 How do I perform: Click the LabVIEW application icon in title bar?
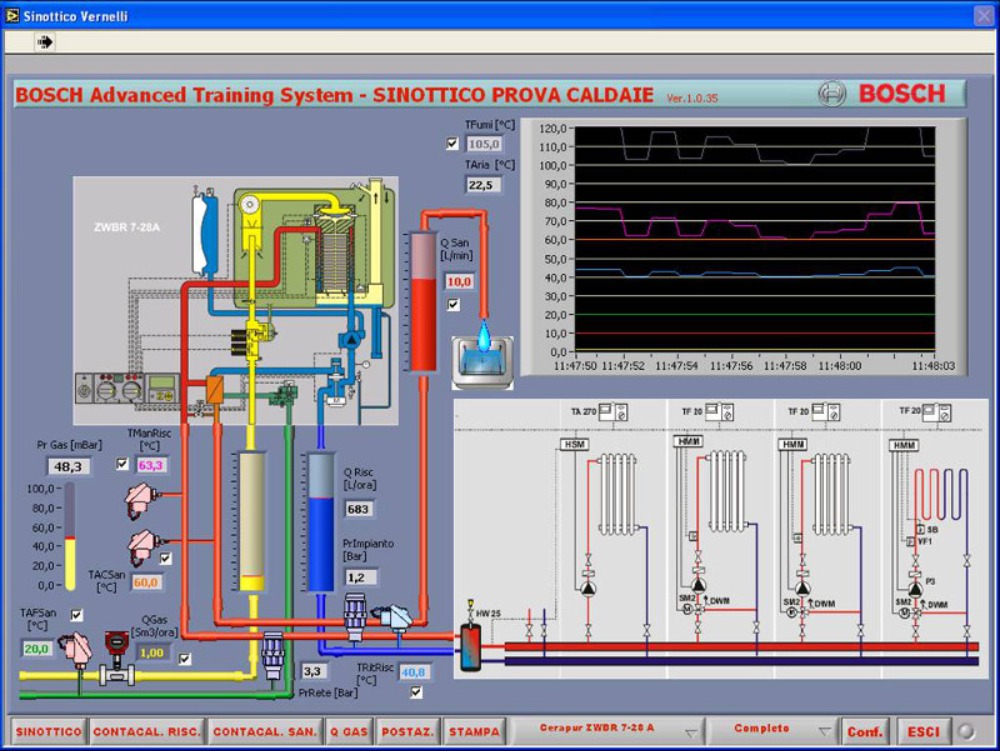click(11, 15)
